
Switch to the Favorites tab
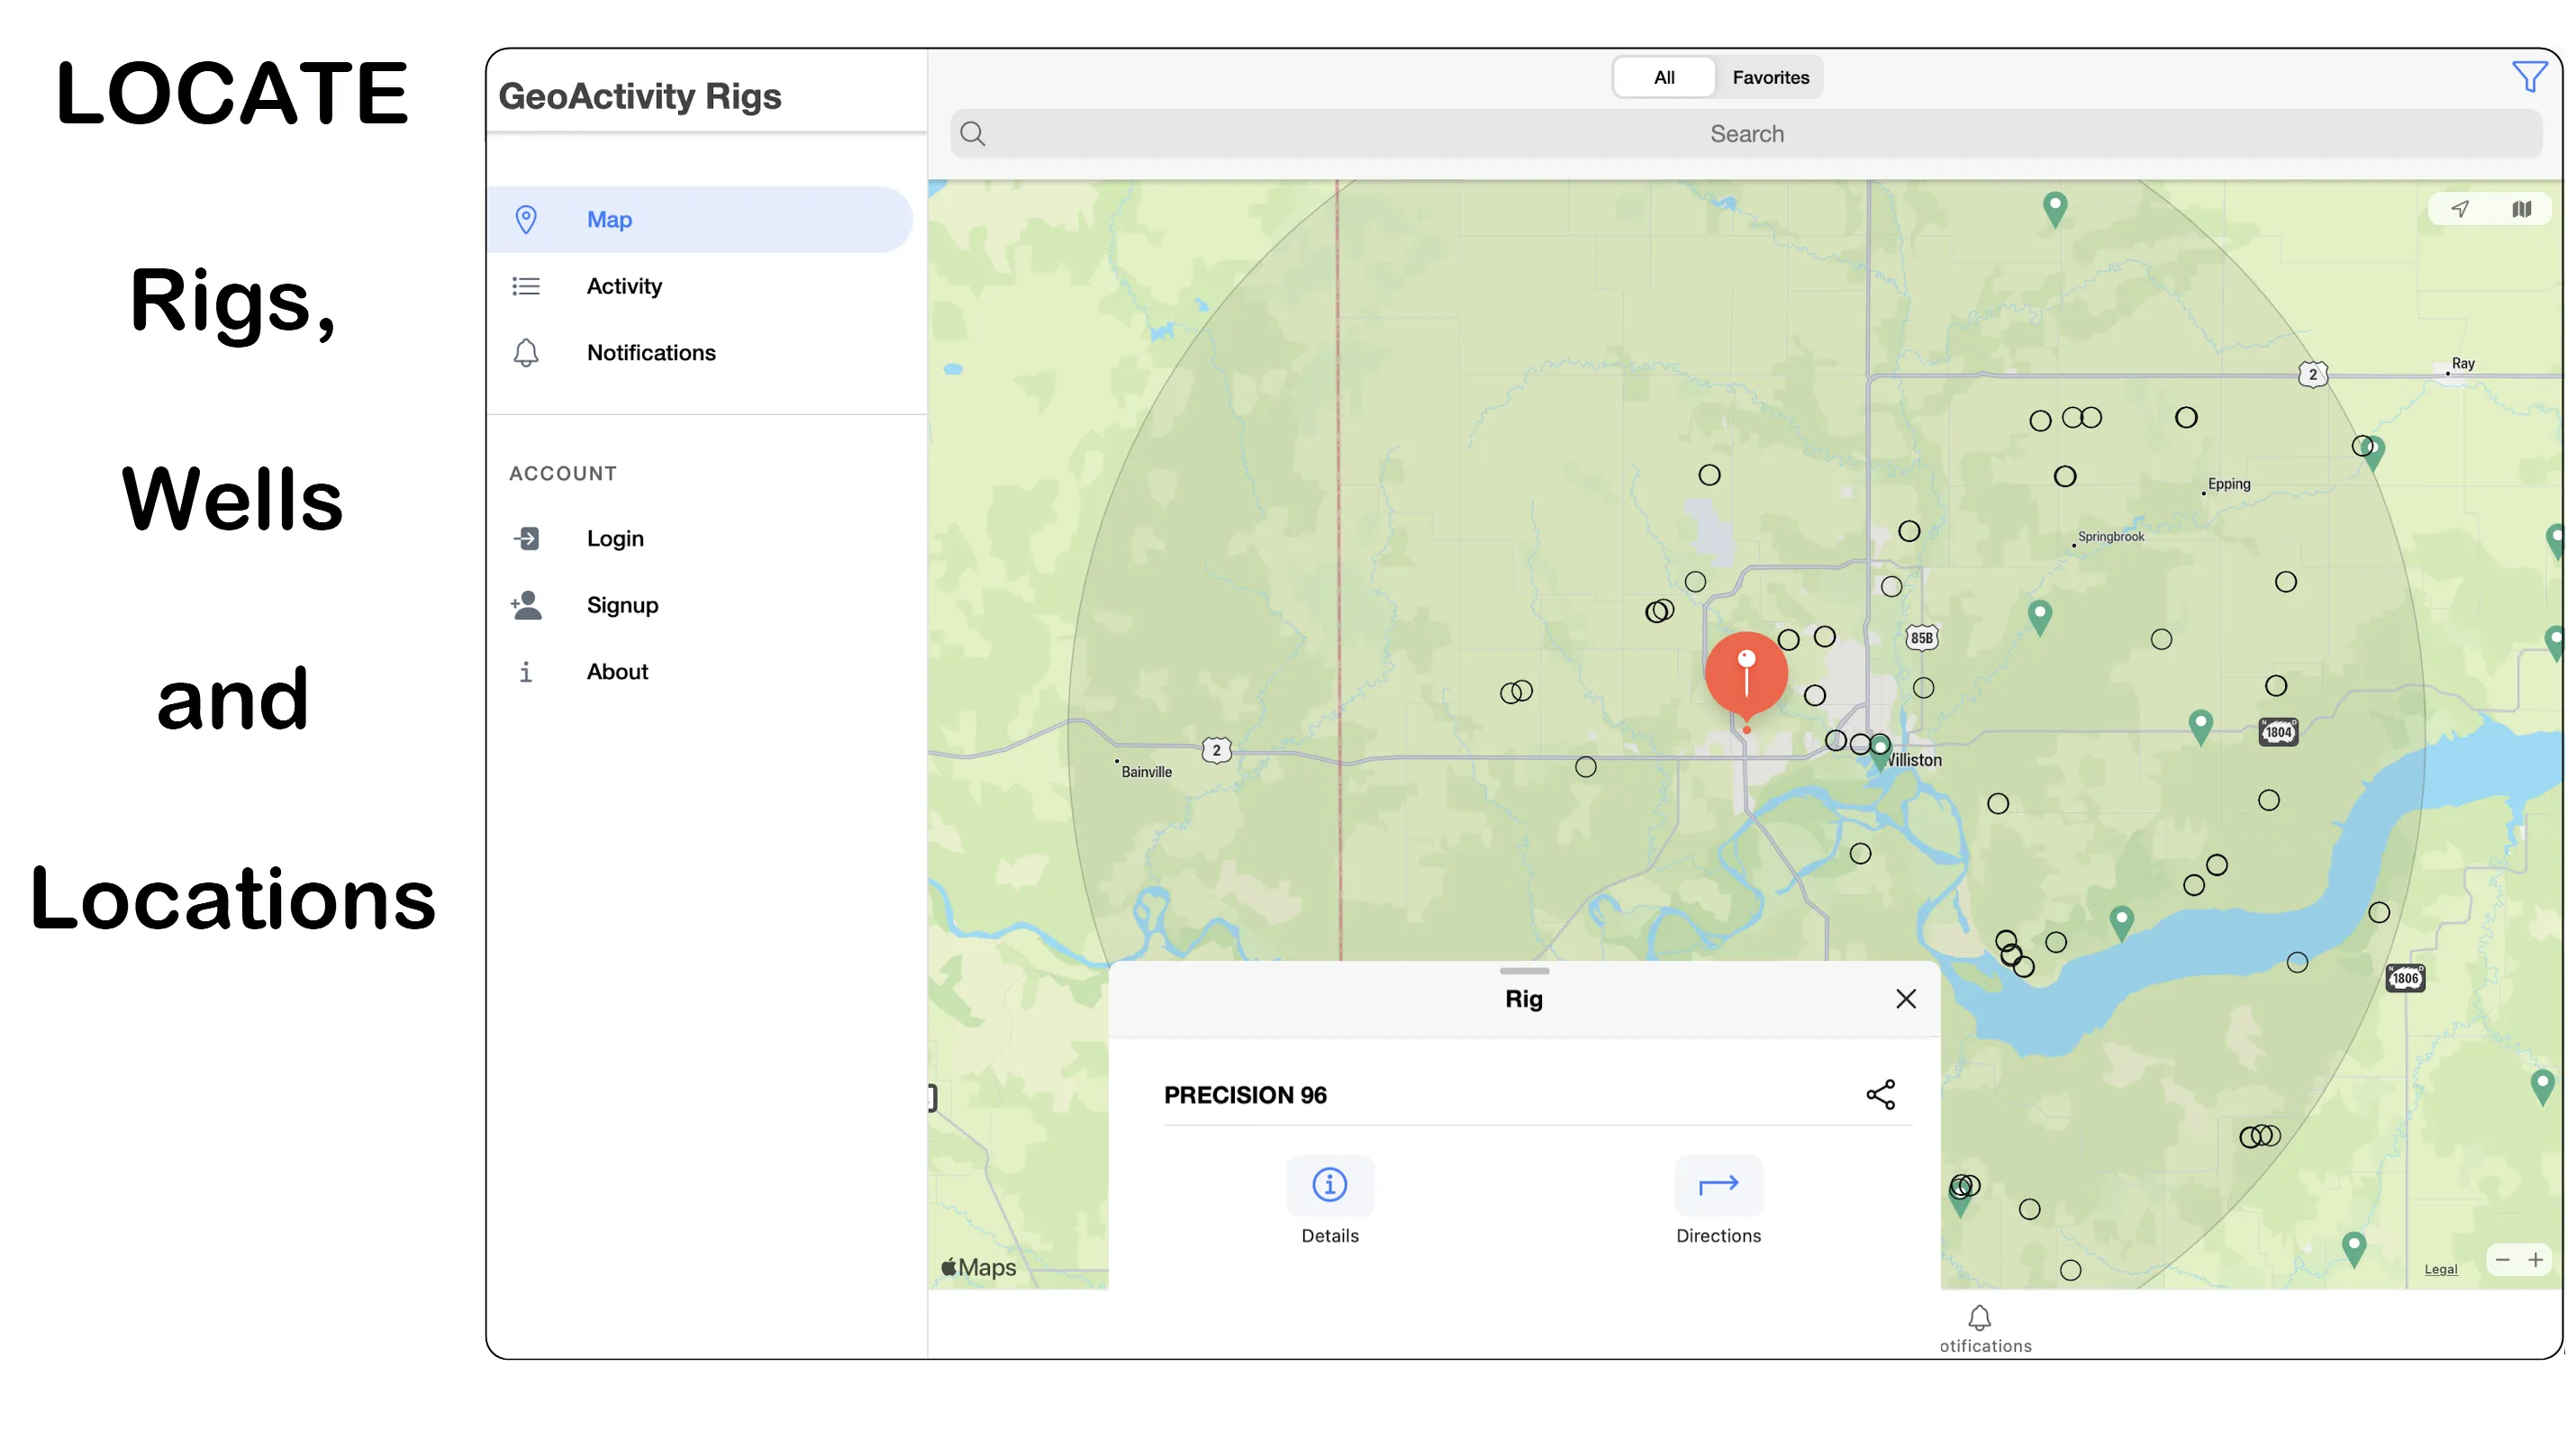tap(1773, 77)
